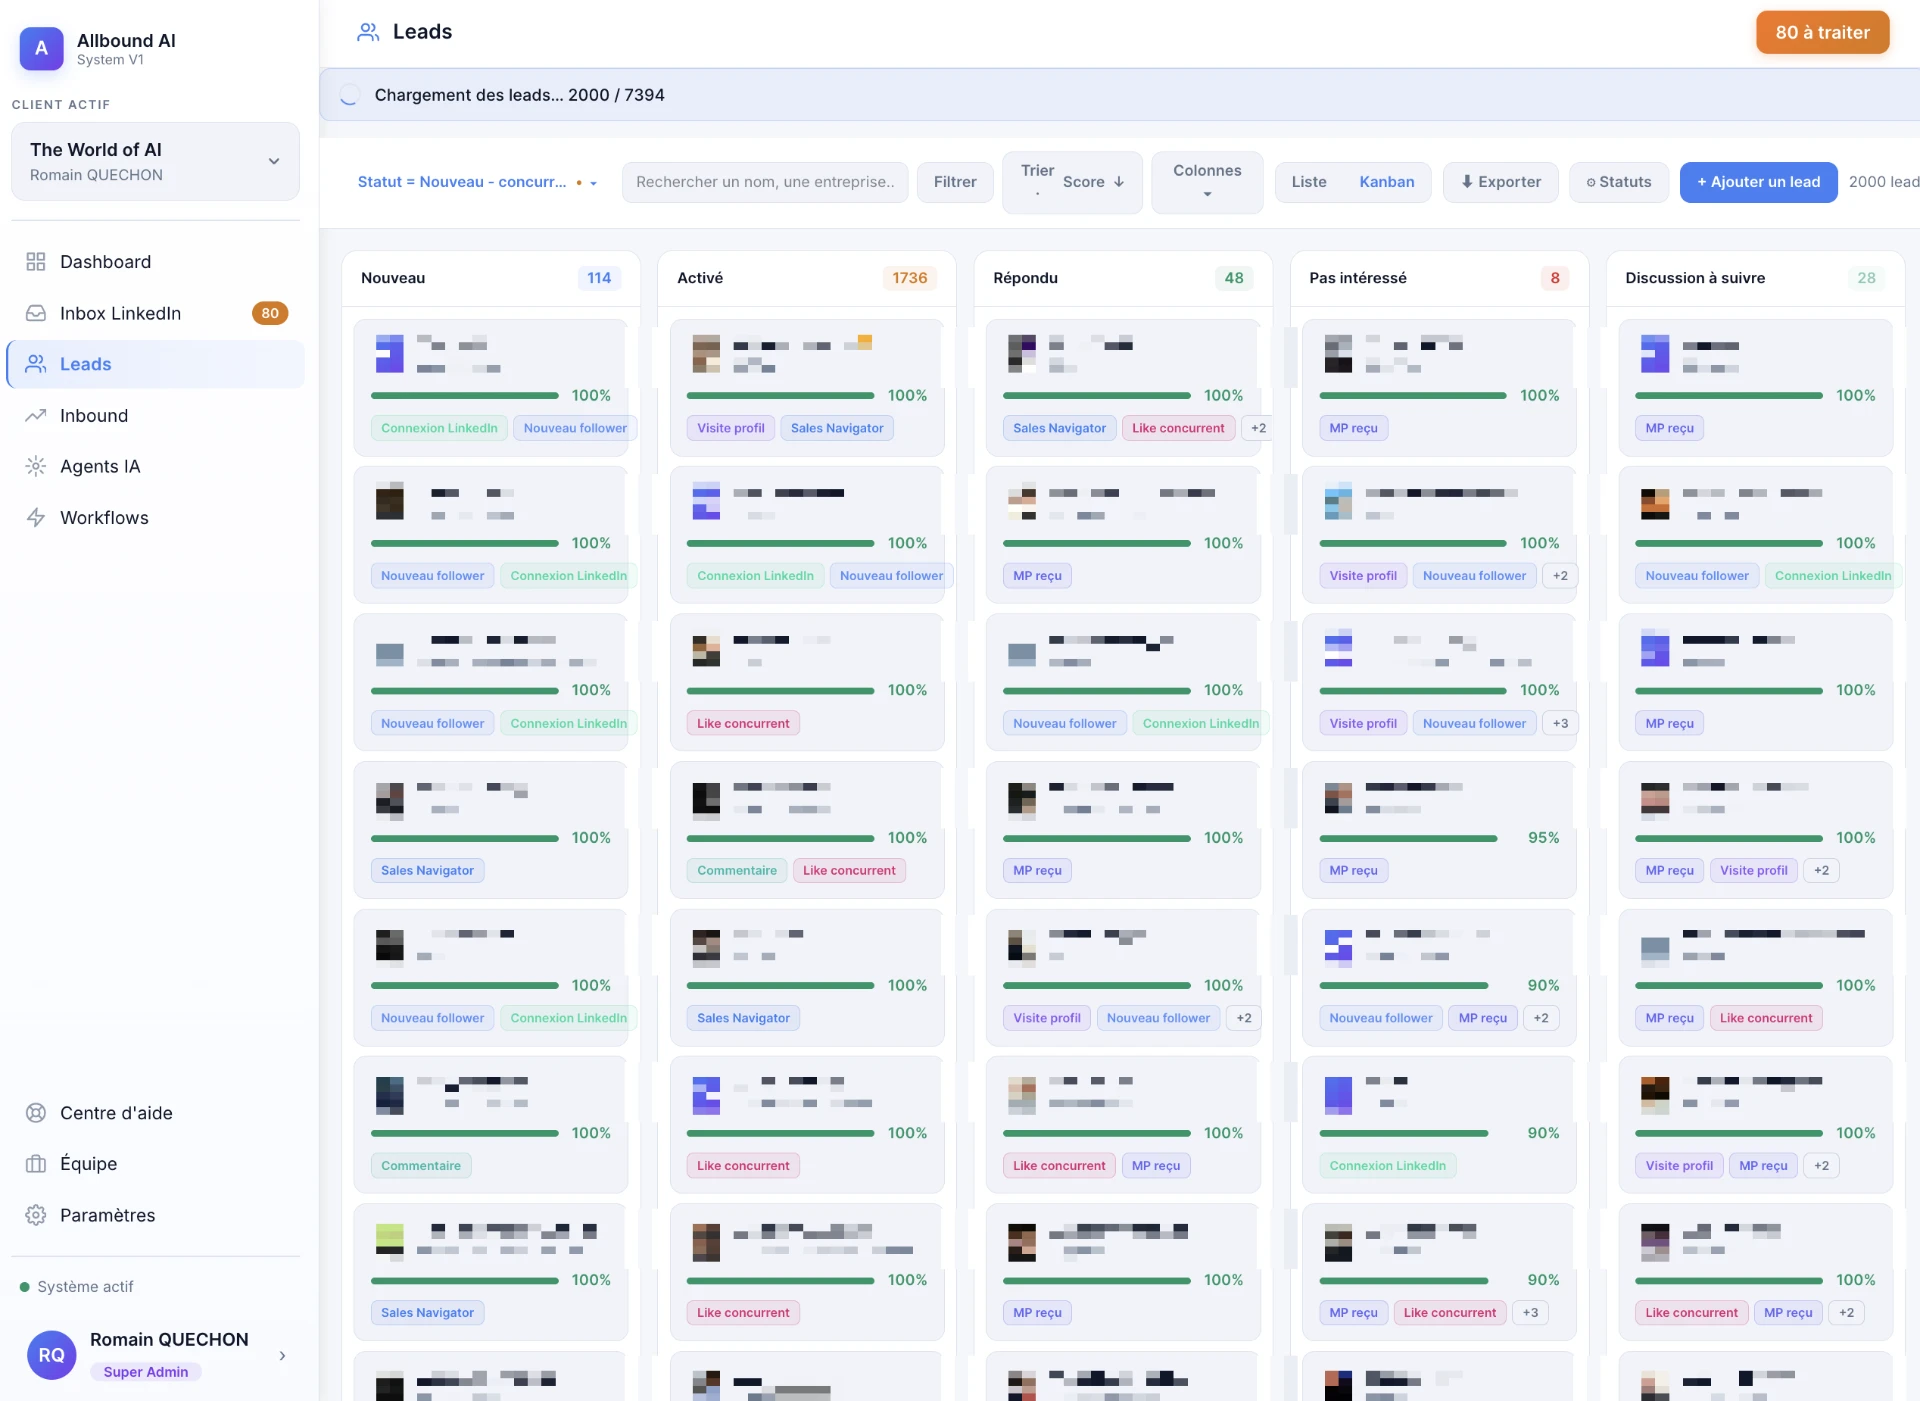Expand Romain QUECHON profile chevron
The width and height of the screenshot is (1920, 1401).
[x=283, y=1356]
